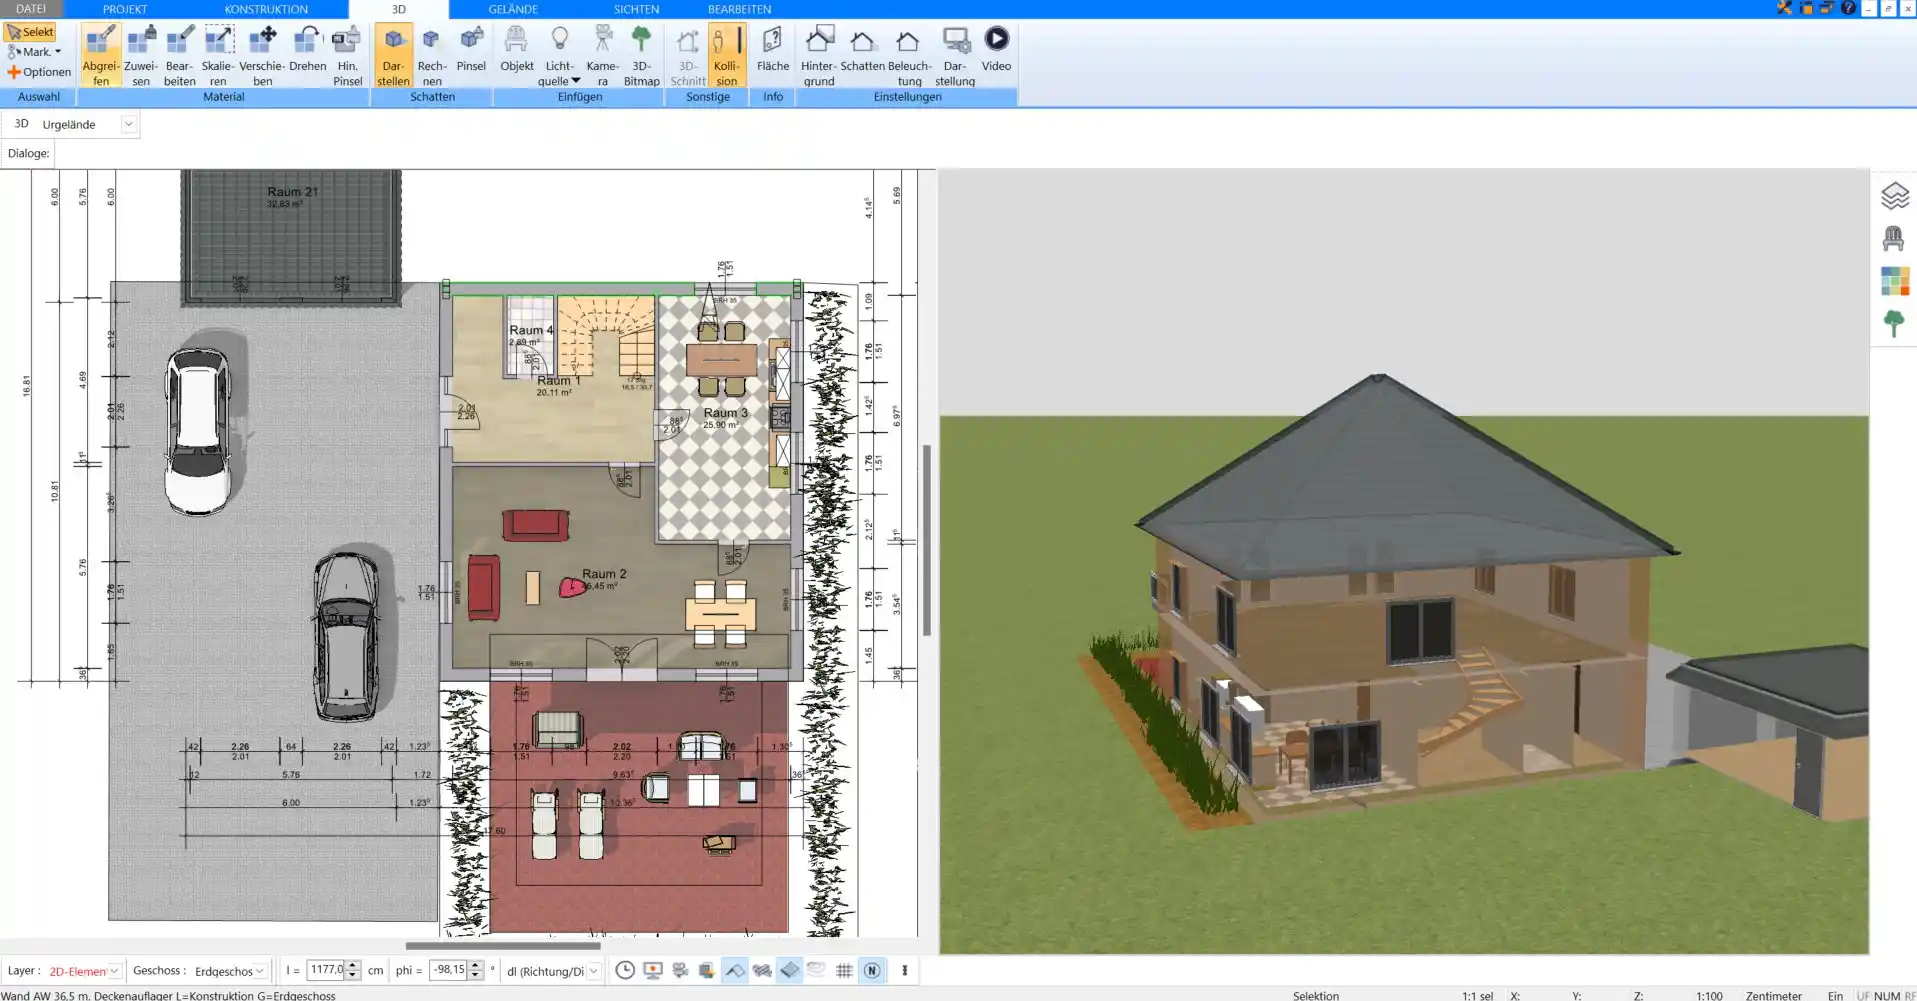Decrease the phi angle value
Image resolution: width=1917 pixels, height=1001 pixels.
tap(476, 975)
